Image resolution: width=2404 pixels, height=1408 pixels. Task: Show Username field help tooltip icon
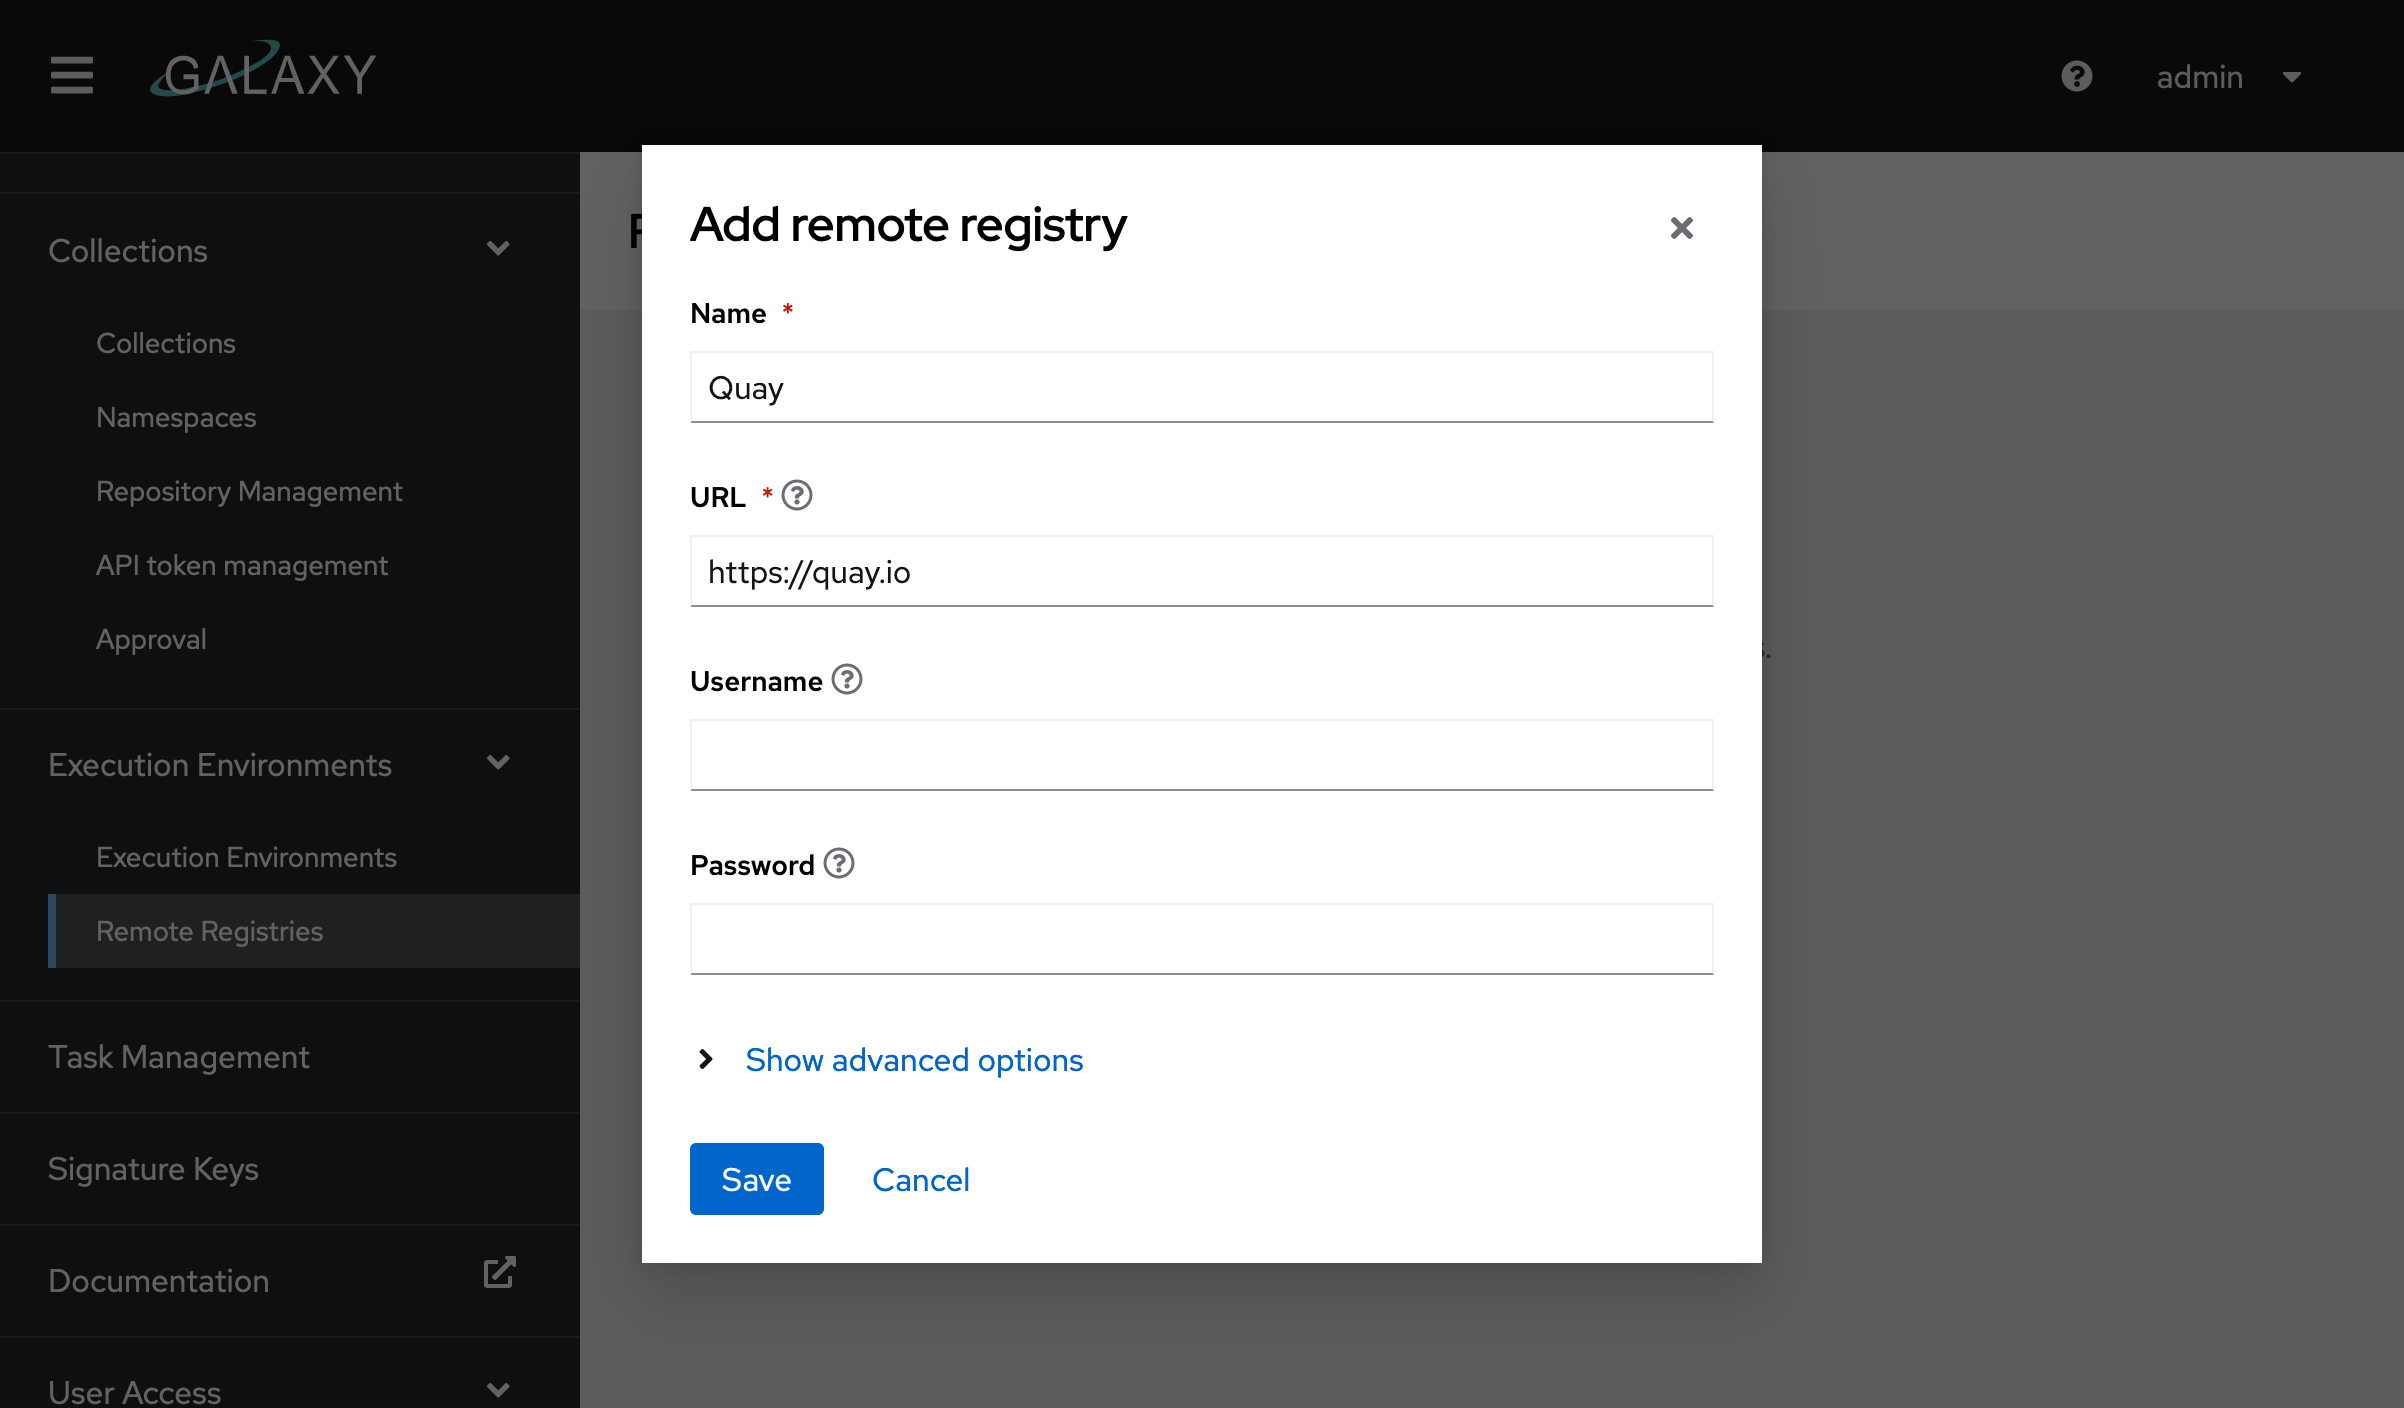(847, 679)
